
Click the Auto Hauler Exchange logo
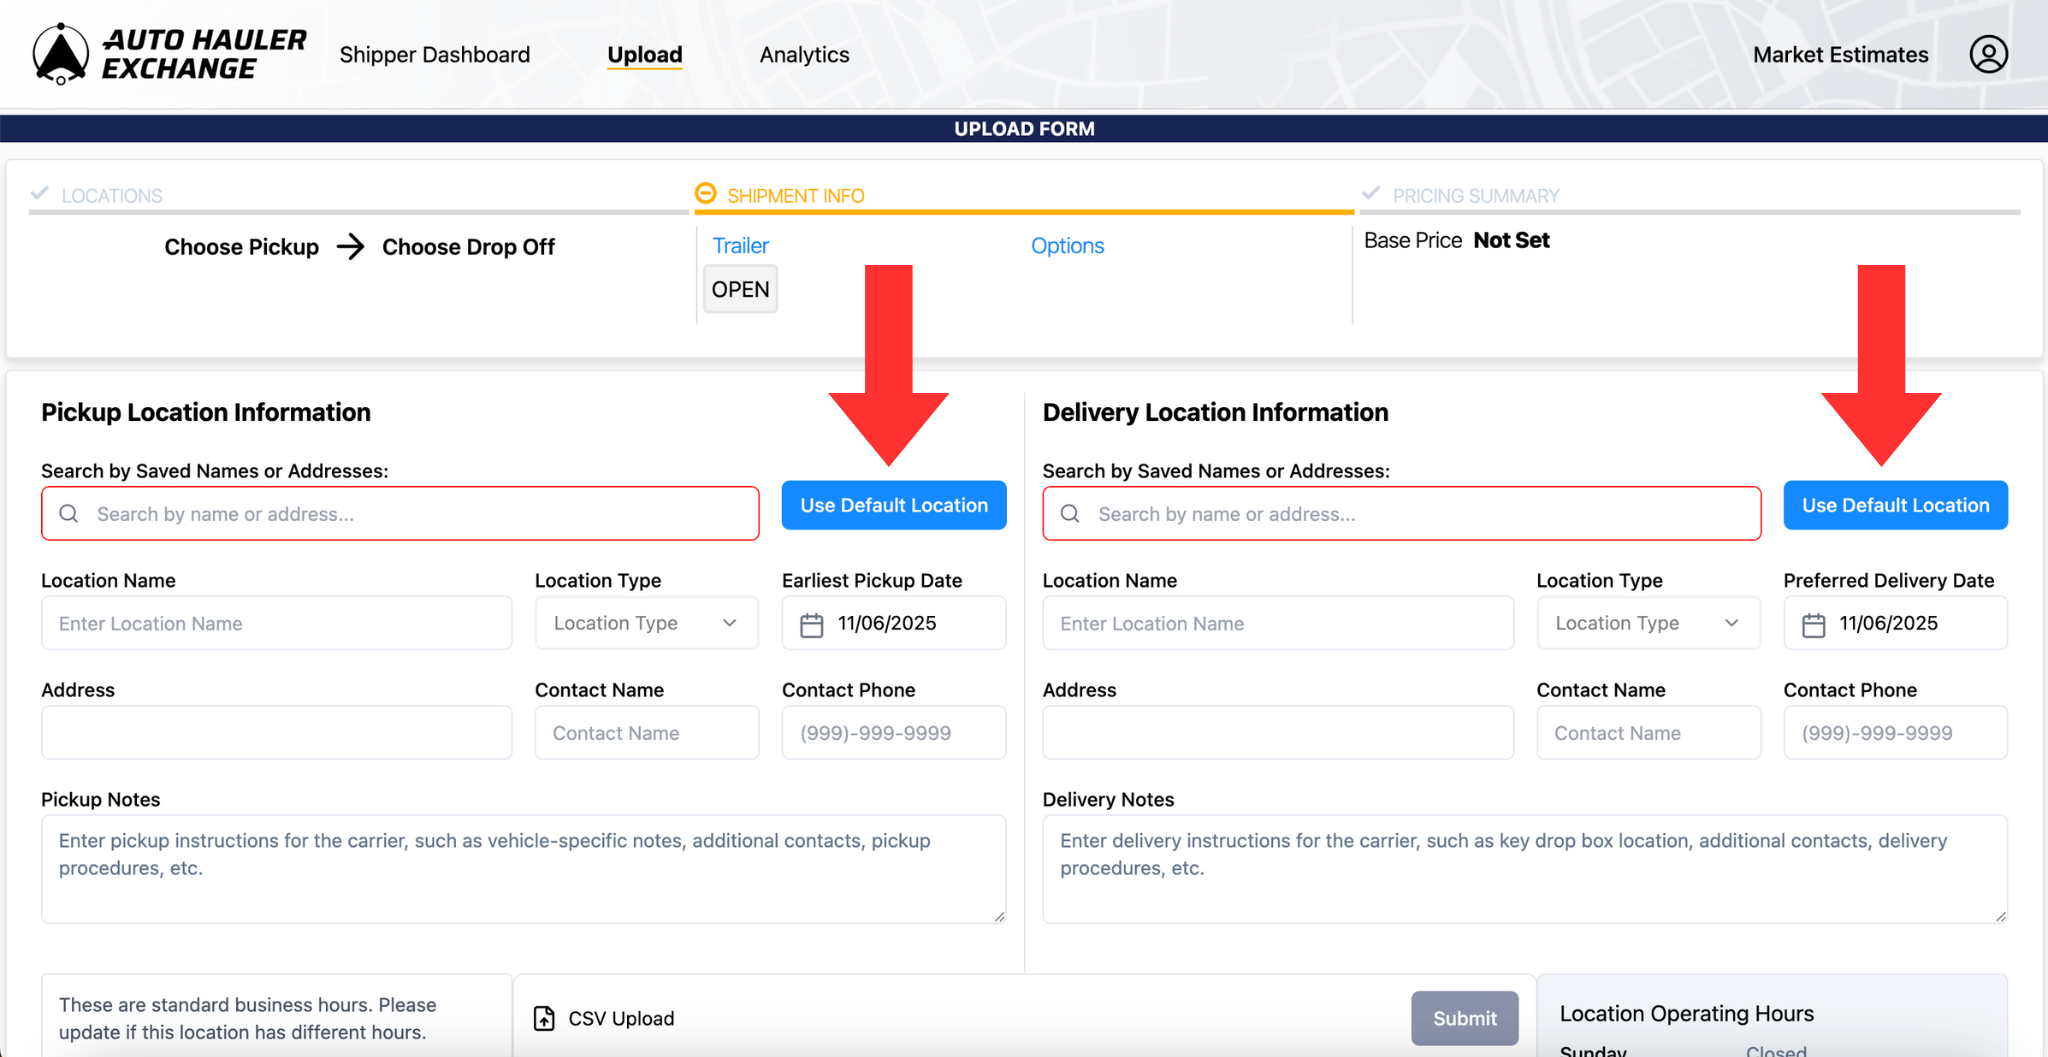[165, 53]
